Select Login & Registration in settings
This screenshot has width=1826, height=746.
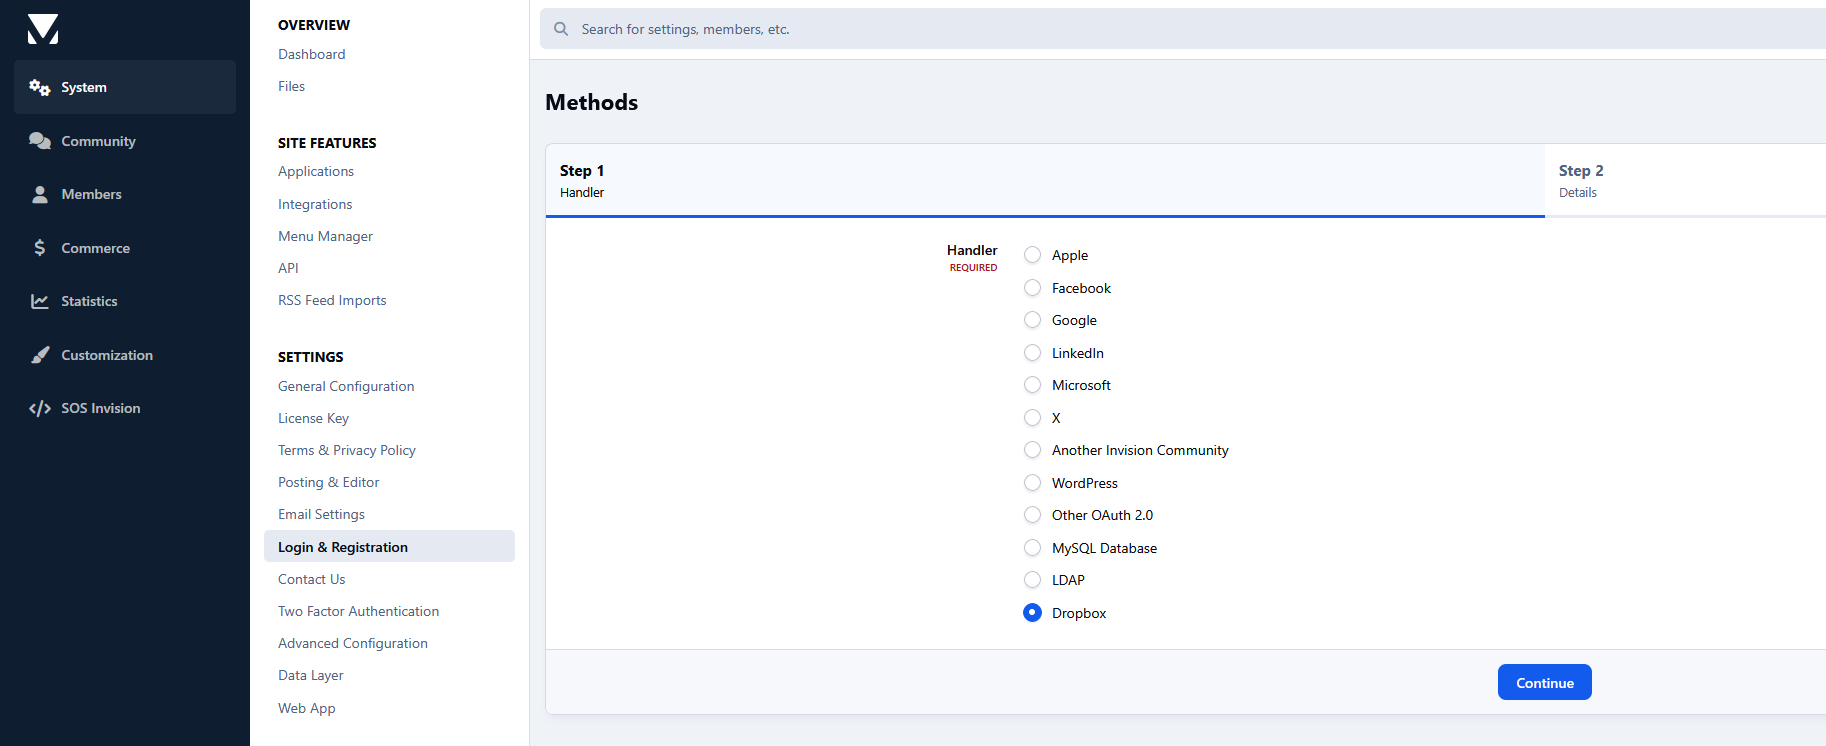tap(389, 546)
